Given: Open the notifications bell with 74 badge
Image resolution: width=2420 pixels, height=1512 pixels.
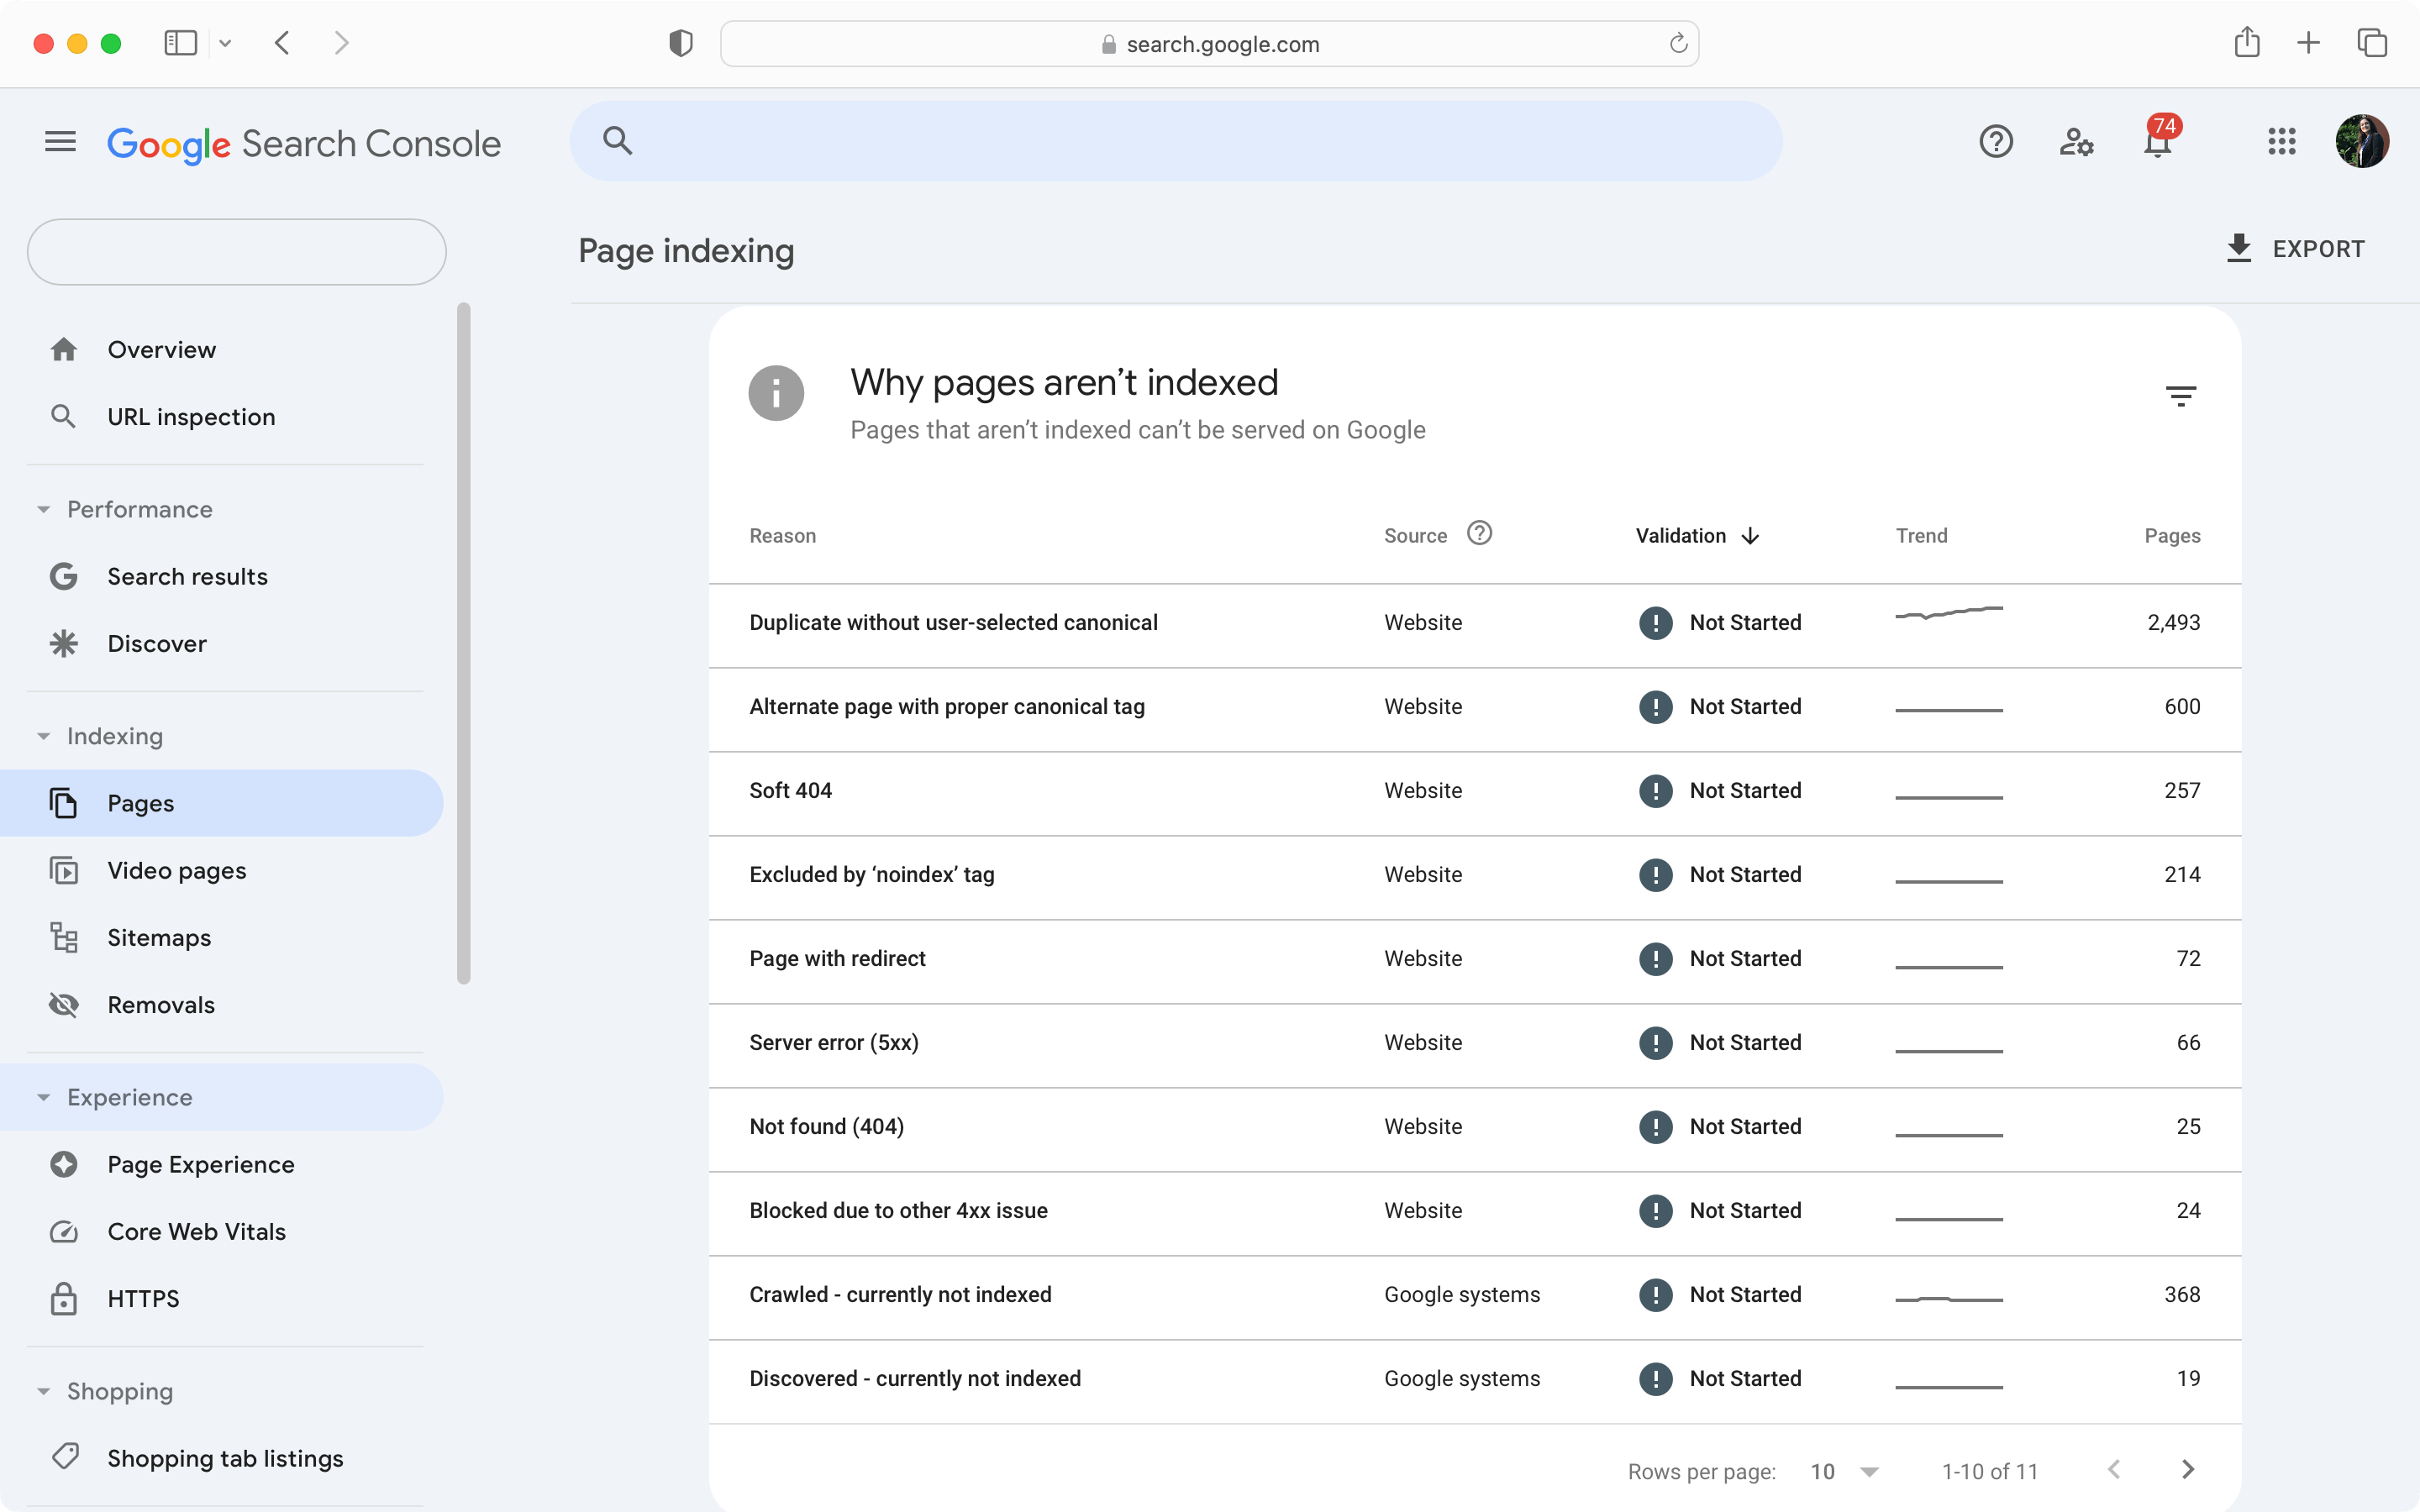Looking at the screenshot, I should point(2160,138).
